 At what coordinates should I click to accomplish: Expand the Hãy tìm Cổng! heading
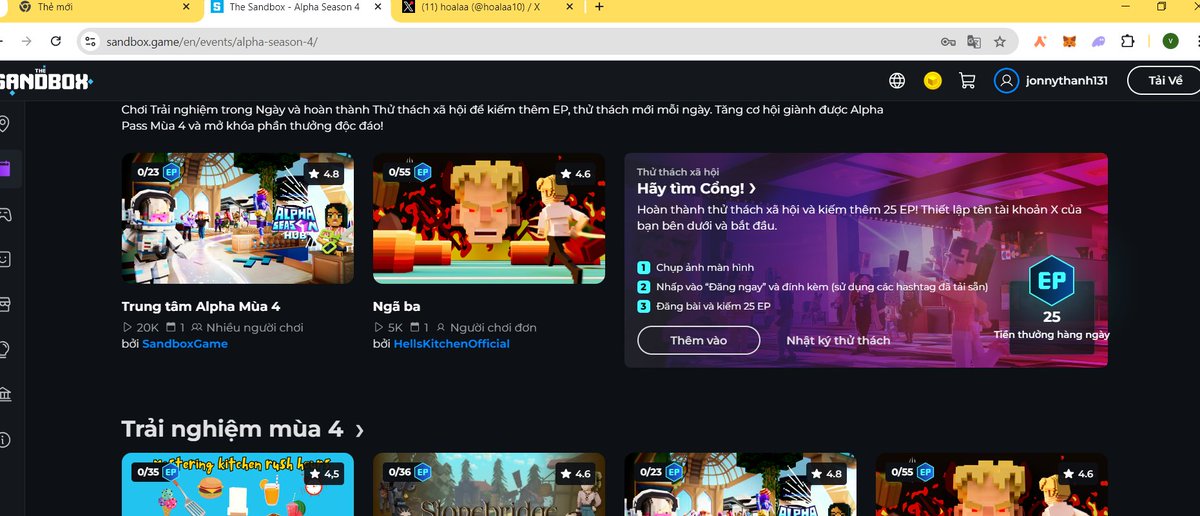pyautogui.click(x=697, y=188)
